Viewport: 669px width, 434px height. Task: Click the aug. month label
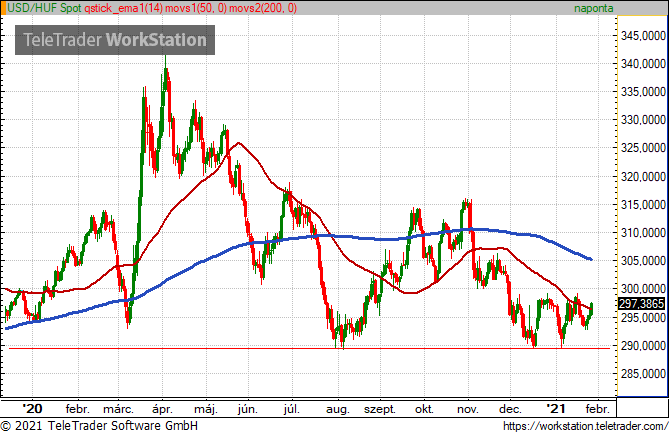tap(338, 410)
